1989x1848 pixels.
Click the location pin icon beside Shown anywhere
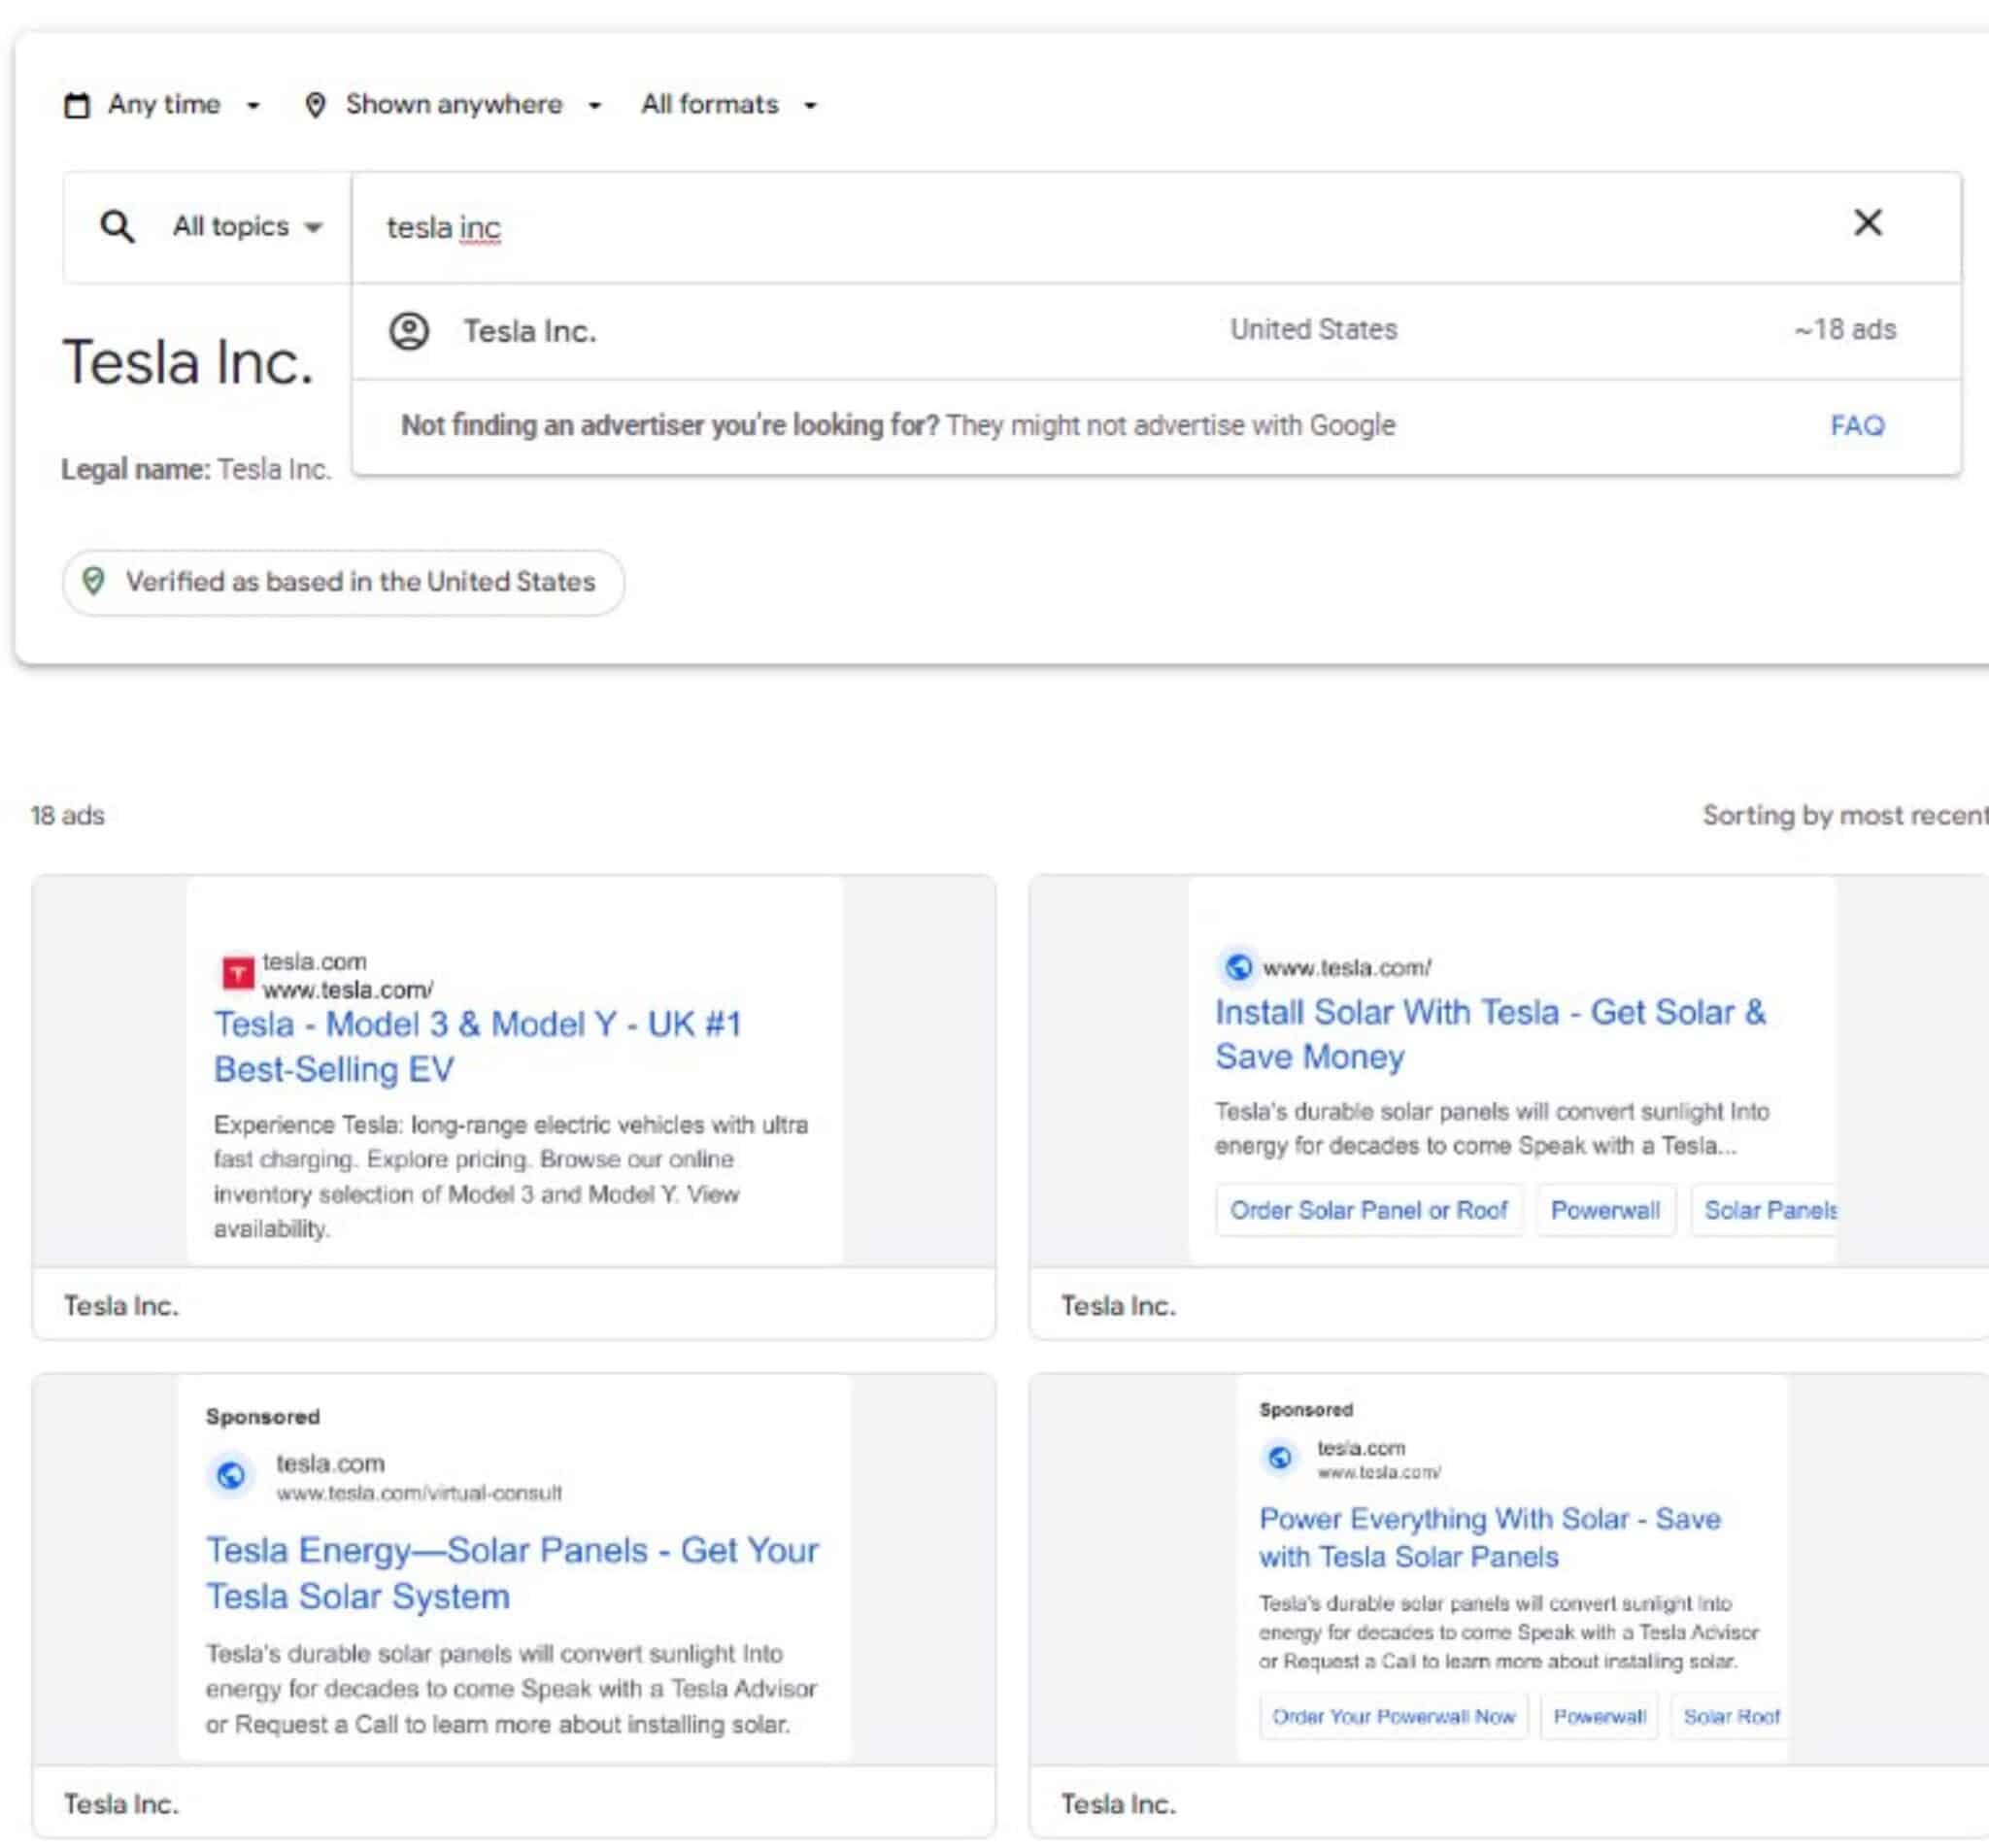tap(315, 105)
